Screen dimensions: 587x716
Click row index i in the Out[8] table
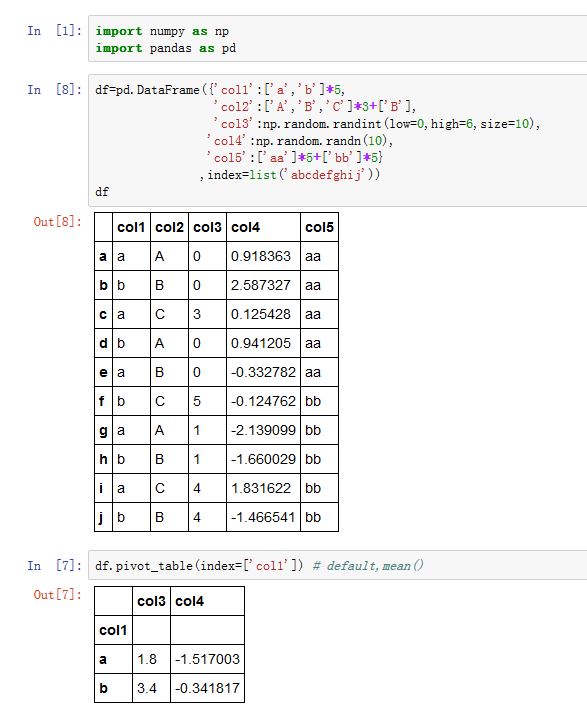click(x=101, y=488)
